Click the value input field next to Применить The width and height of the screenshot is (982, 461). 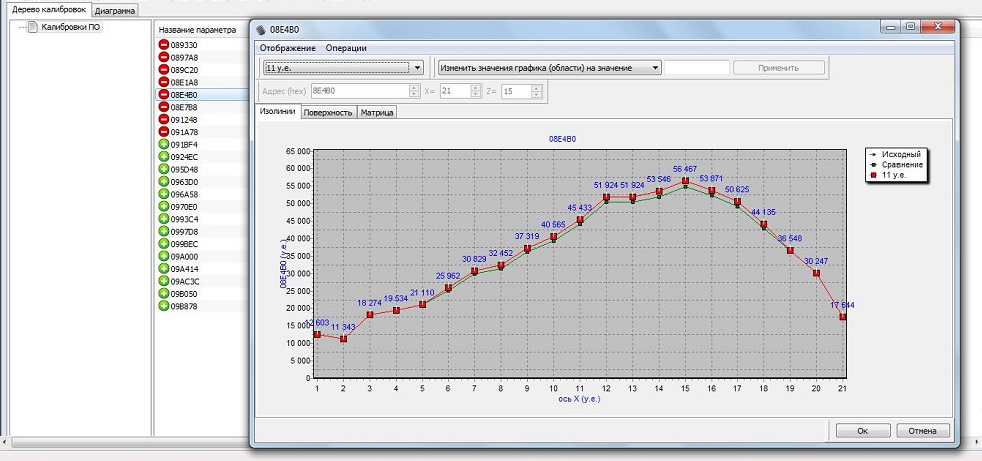point(696,68)
